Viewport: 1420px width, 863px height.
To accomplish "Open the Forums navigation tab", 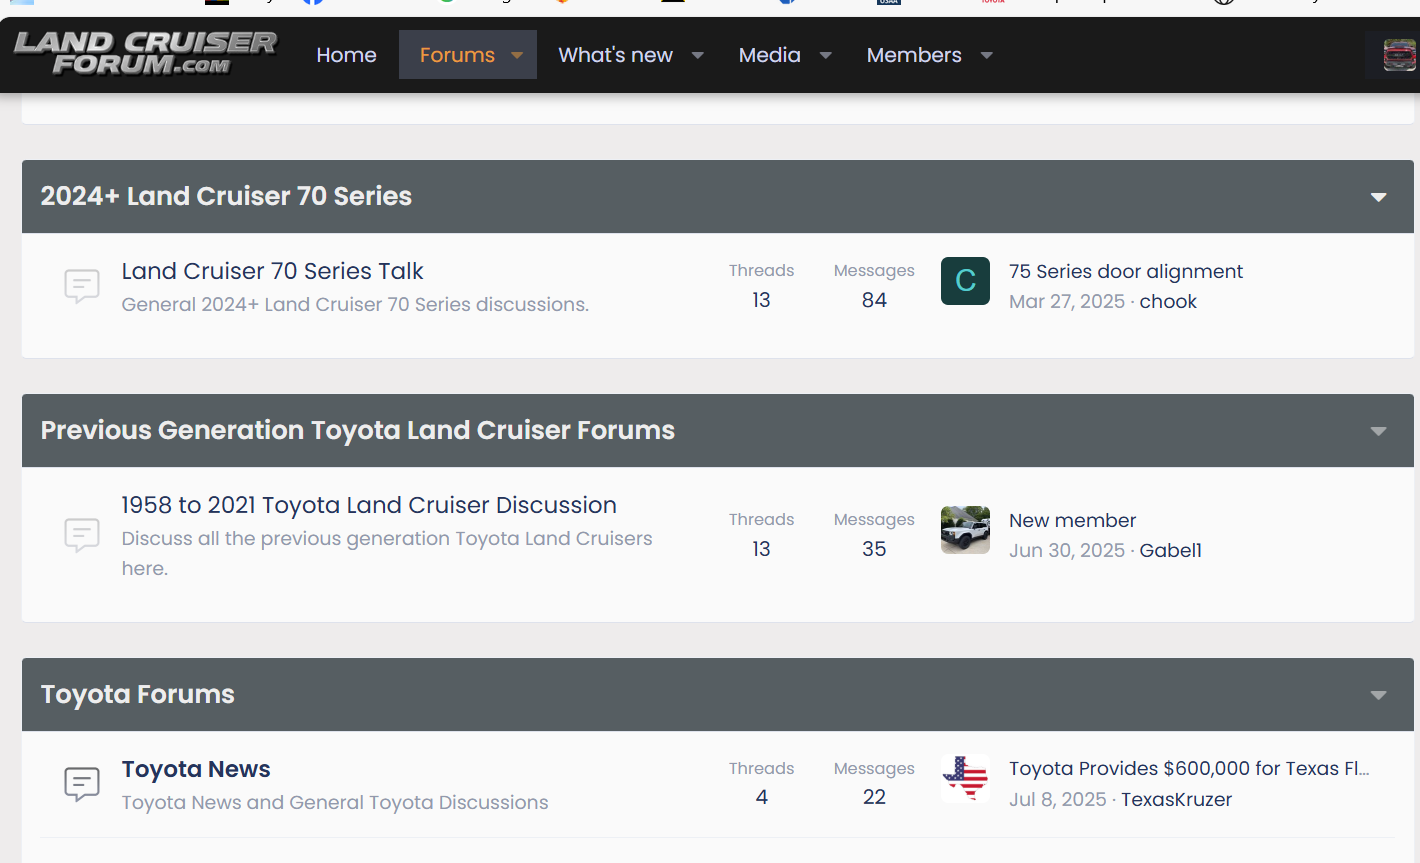I will [x=457, y=55].
